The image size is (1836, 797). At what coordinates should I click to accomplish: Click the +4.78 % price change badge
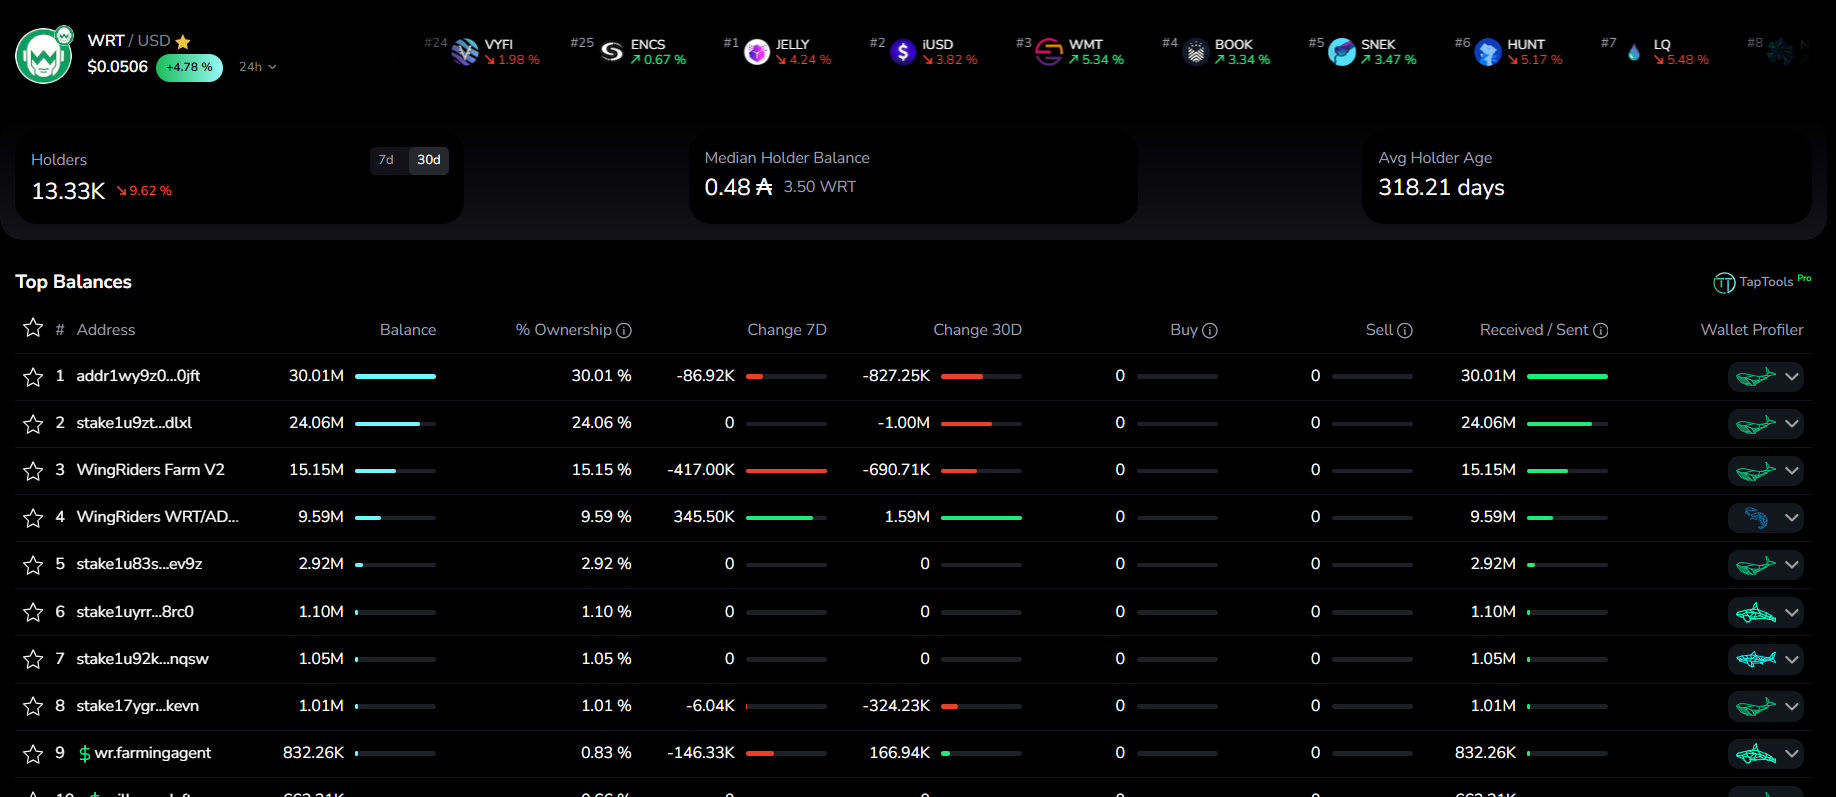coord(189,67)
